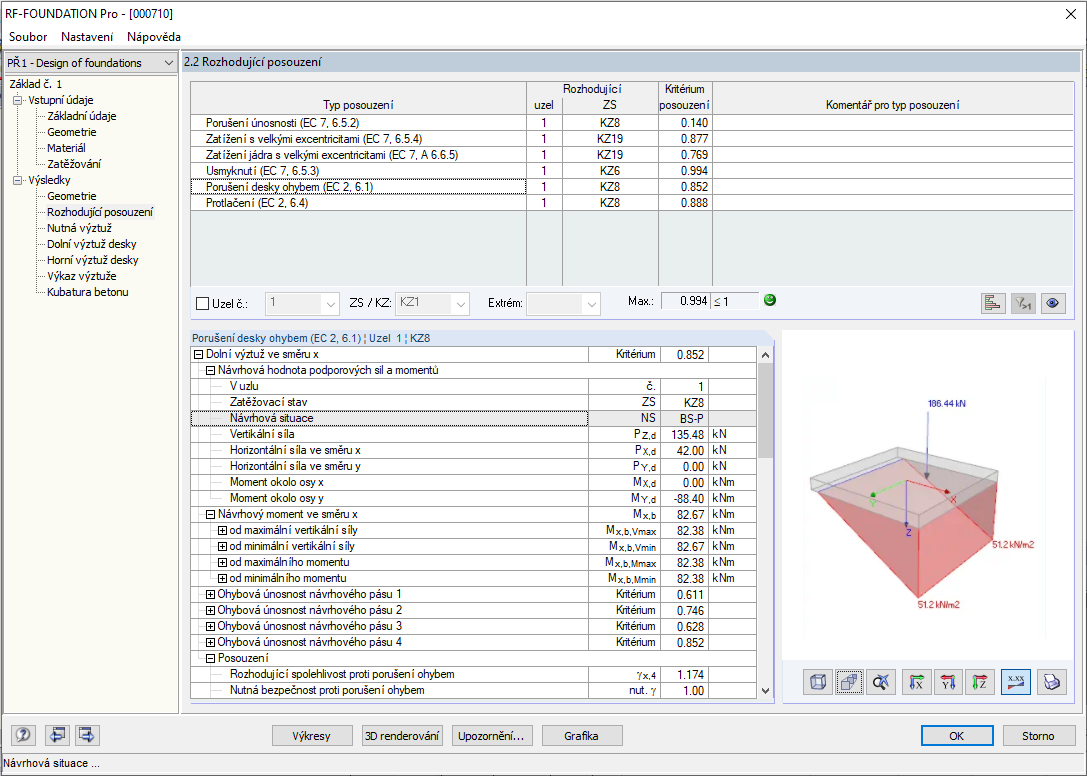Click the detail table scroll down arrow
The height and width of the screenshot is (776, 1087).
tap(765, 691)
